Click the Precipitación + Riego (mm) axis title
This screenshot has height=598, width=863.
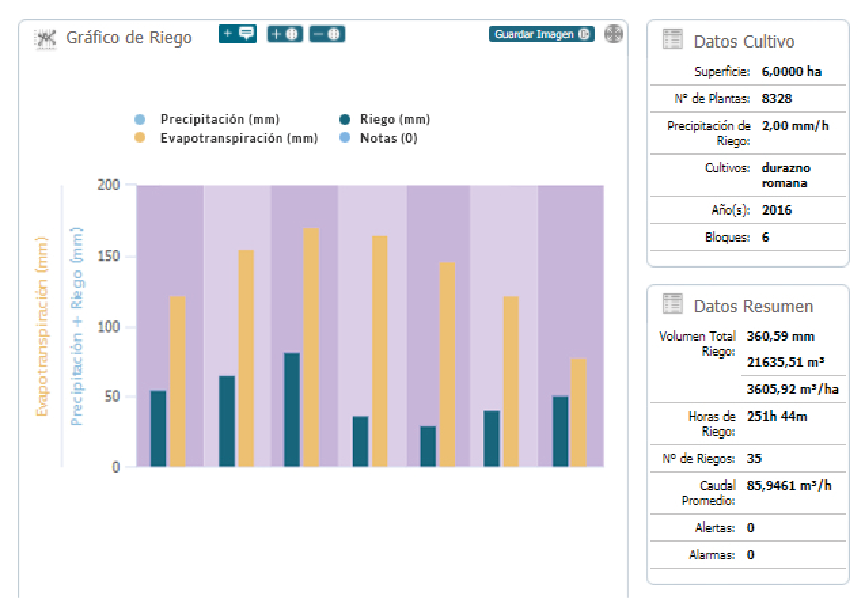point(77,327)
